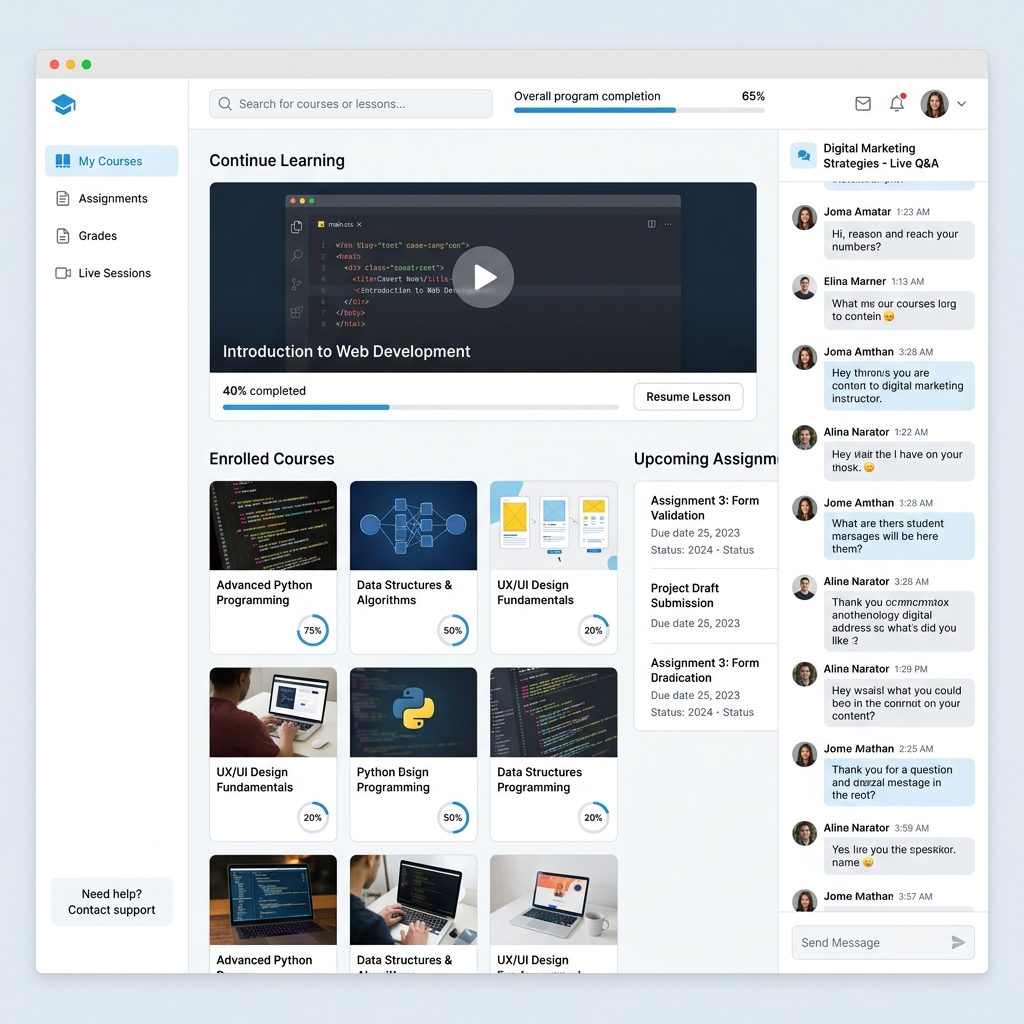Click Upcoming Assignments heading
1024x1024 pixels.
(705, 458)
